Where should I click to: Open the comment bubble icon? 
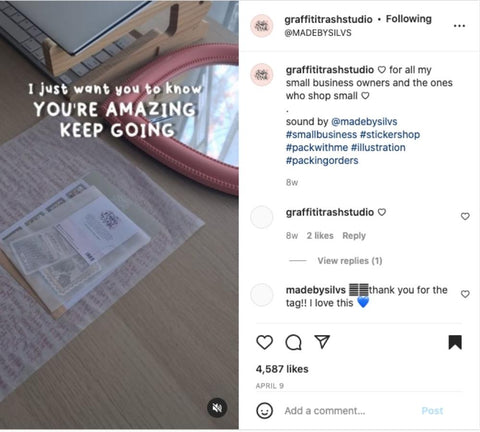point(293,342)
